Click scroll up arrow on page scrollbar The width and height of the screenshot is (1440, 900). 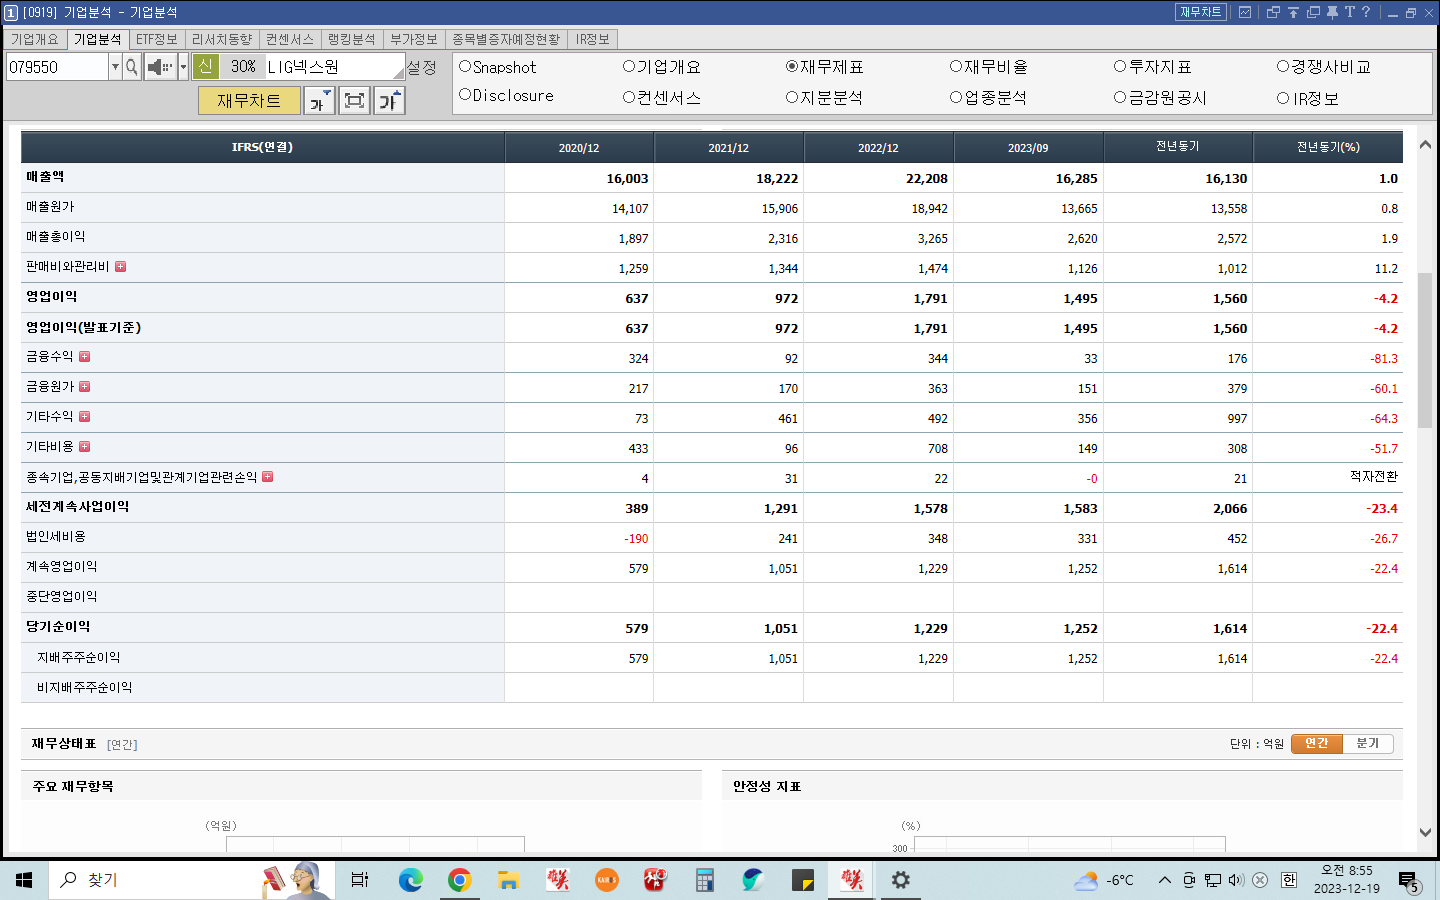[1425, 145]
